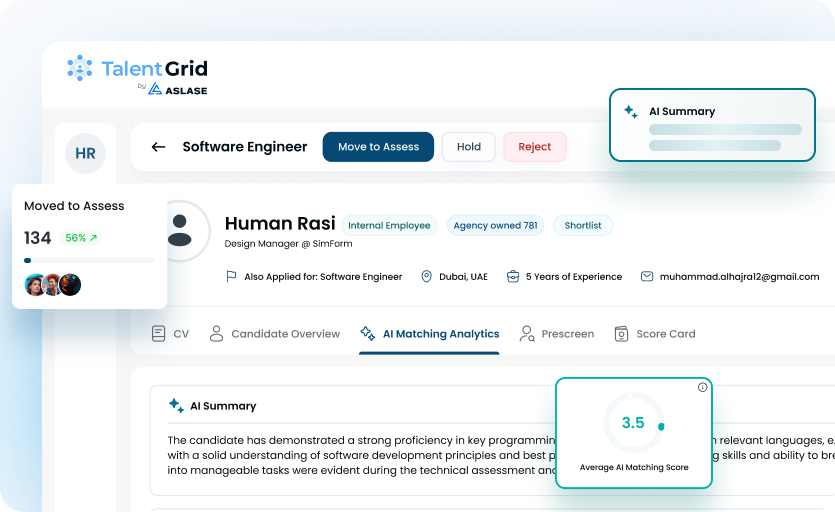Click the Shortlist tag
The height and width of the screenshot is (512, 835).
[x=583, y=225]
